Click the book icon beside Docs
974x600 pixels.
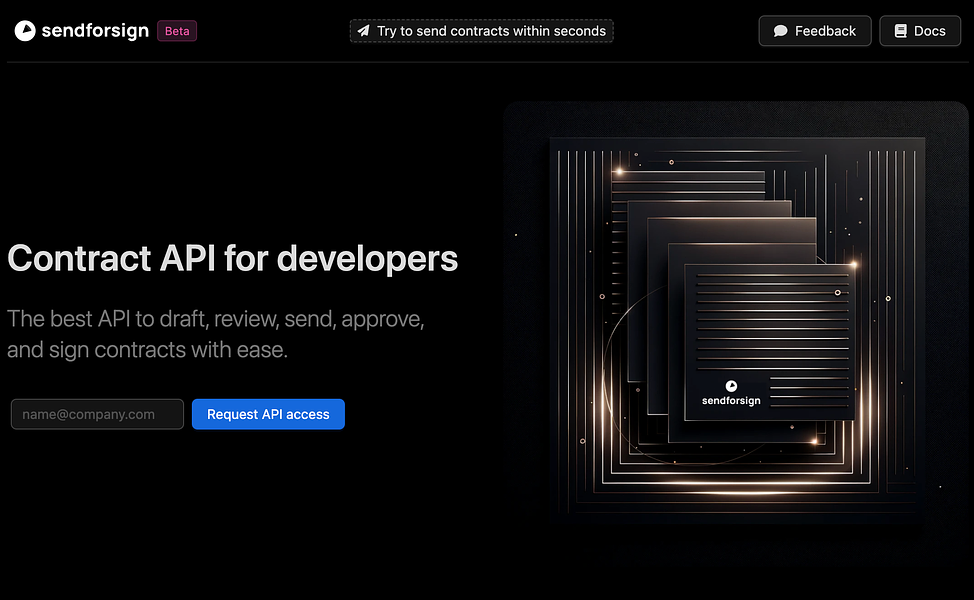click(900, 31)
